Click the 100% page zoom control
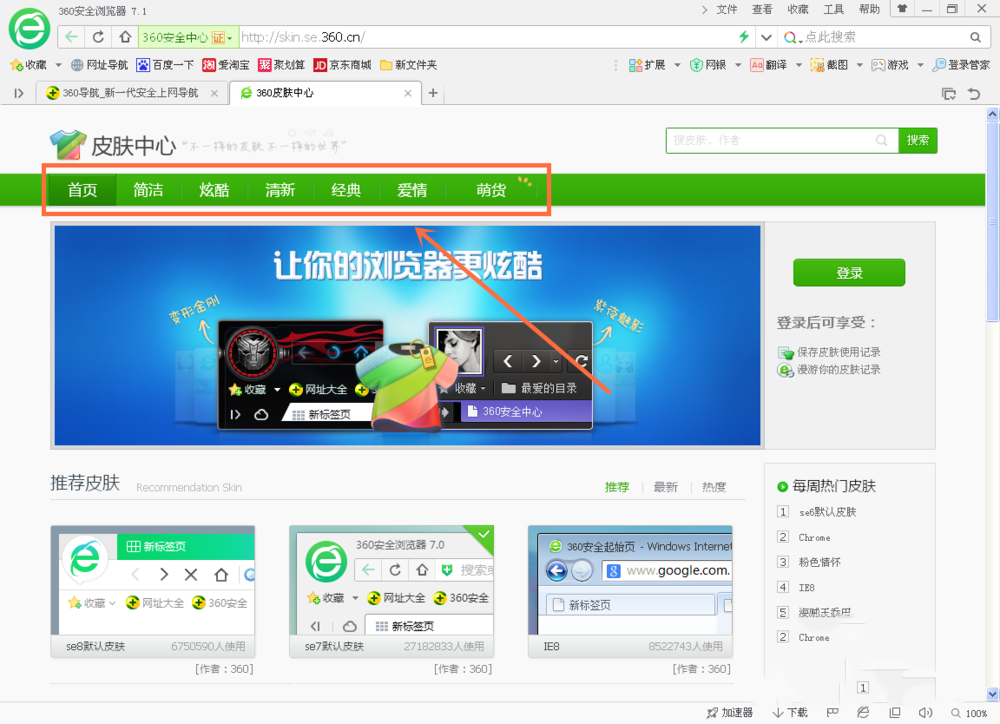The image size is (1000, 724). pyautogui.click(x=972, y=712)
